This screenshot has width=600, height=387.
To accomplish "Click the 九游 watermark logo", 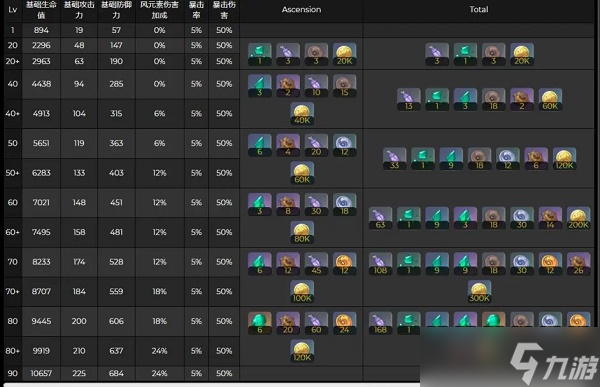I will [554, 363].
